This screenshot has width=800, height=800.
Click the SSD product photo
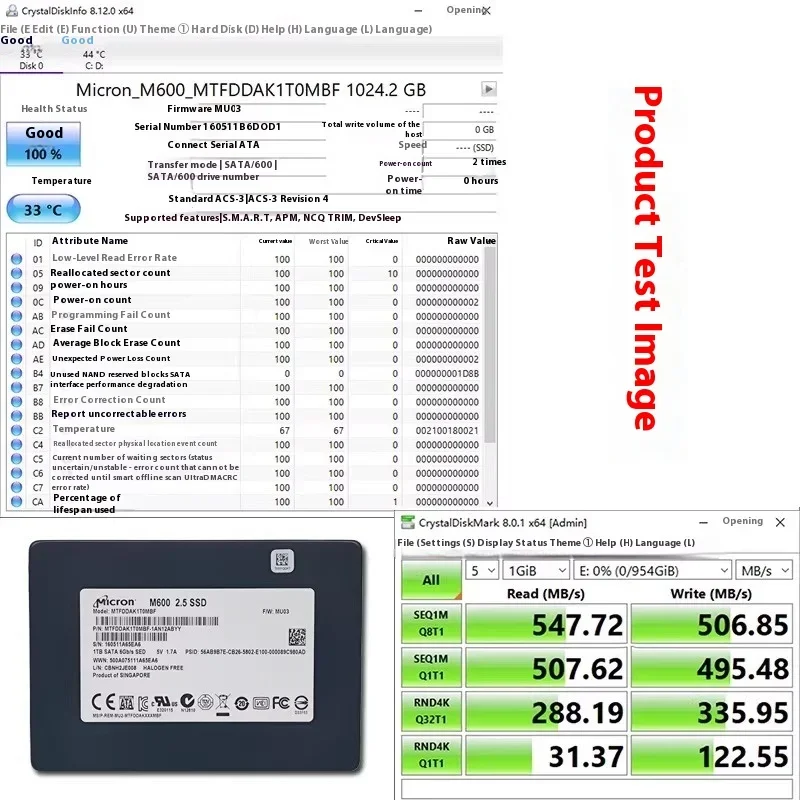pyautogui.click(x=196, y=657)
